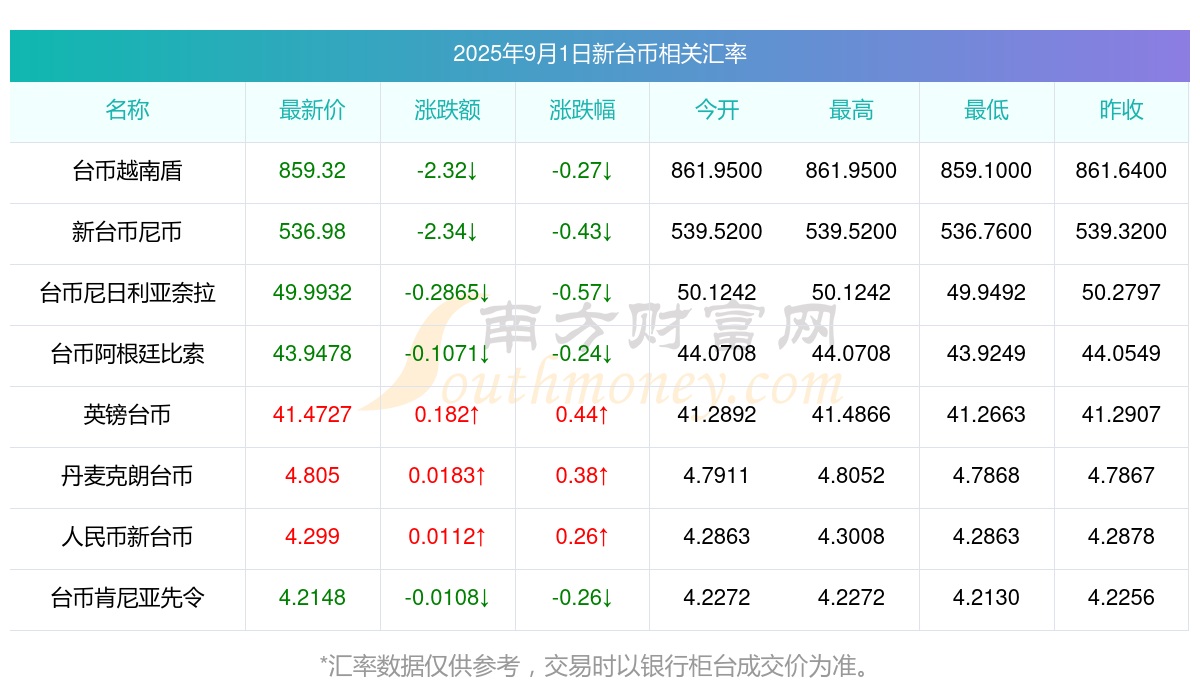This screenshot has height=698, width=1200.
Task: Click the 台币阿根廷比索 row name
Action: tap(127, 355)
